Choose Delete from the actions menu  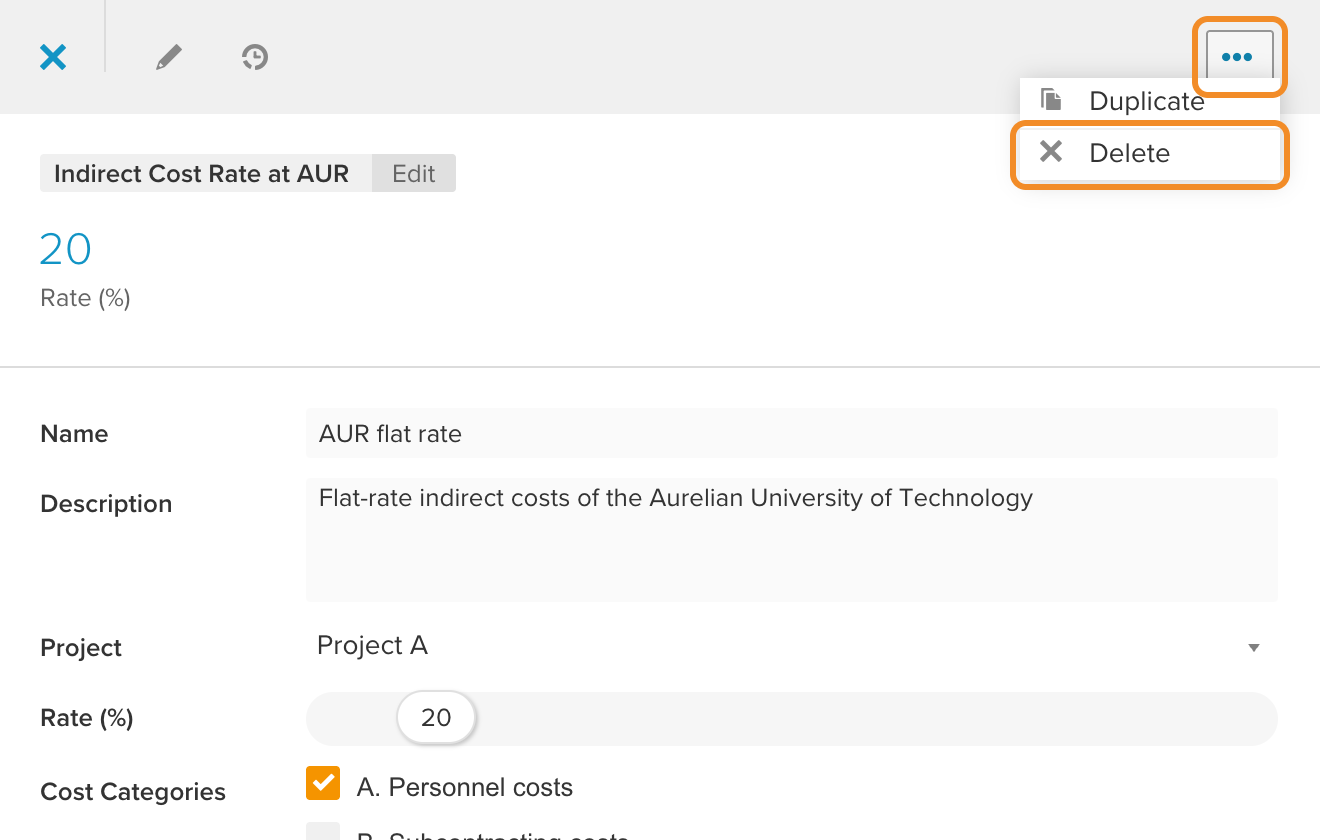click(1150, 153)
